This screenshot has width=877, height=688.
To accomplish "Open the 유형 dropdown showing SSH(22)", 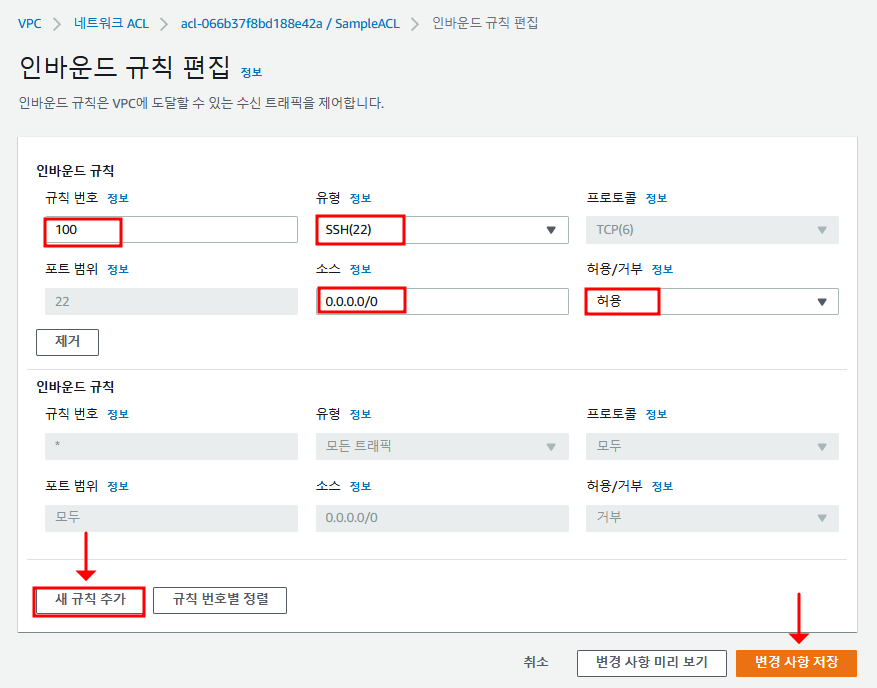I will coord(442,230).
